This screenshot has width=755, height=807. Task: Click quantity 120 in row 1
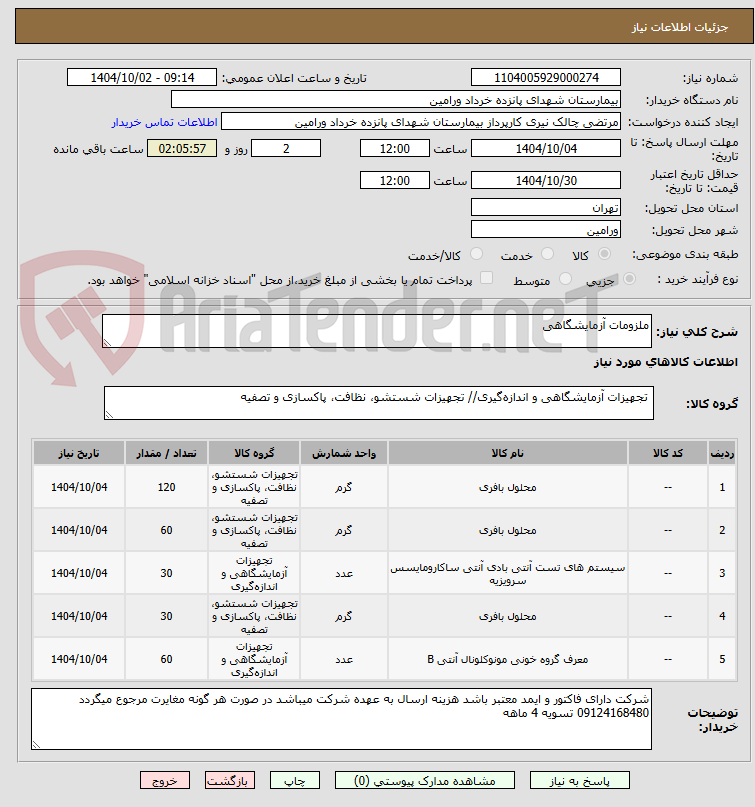click(x=166, y=487)
